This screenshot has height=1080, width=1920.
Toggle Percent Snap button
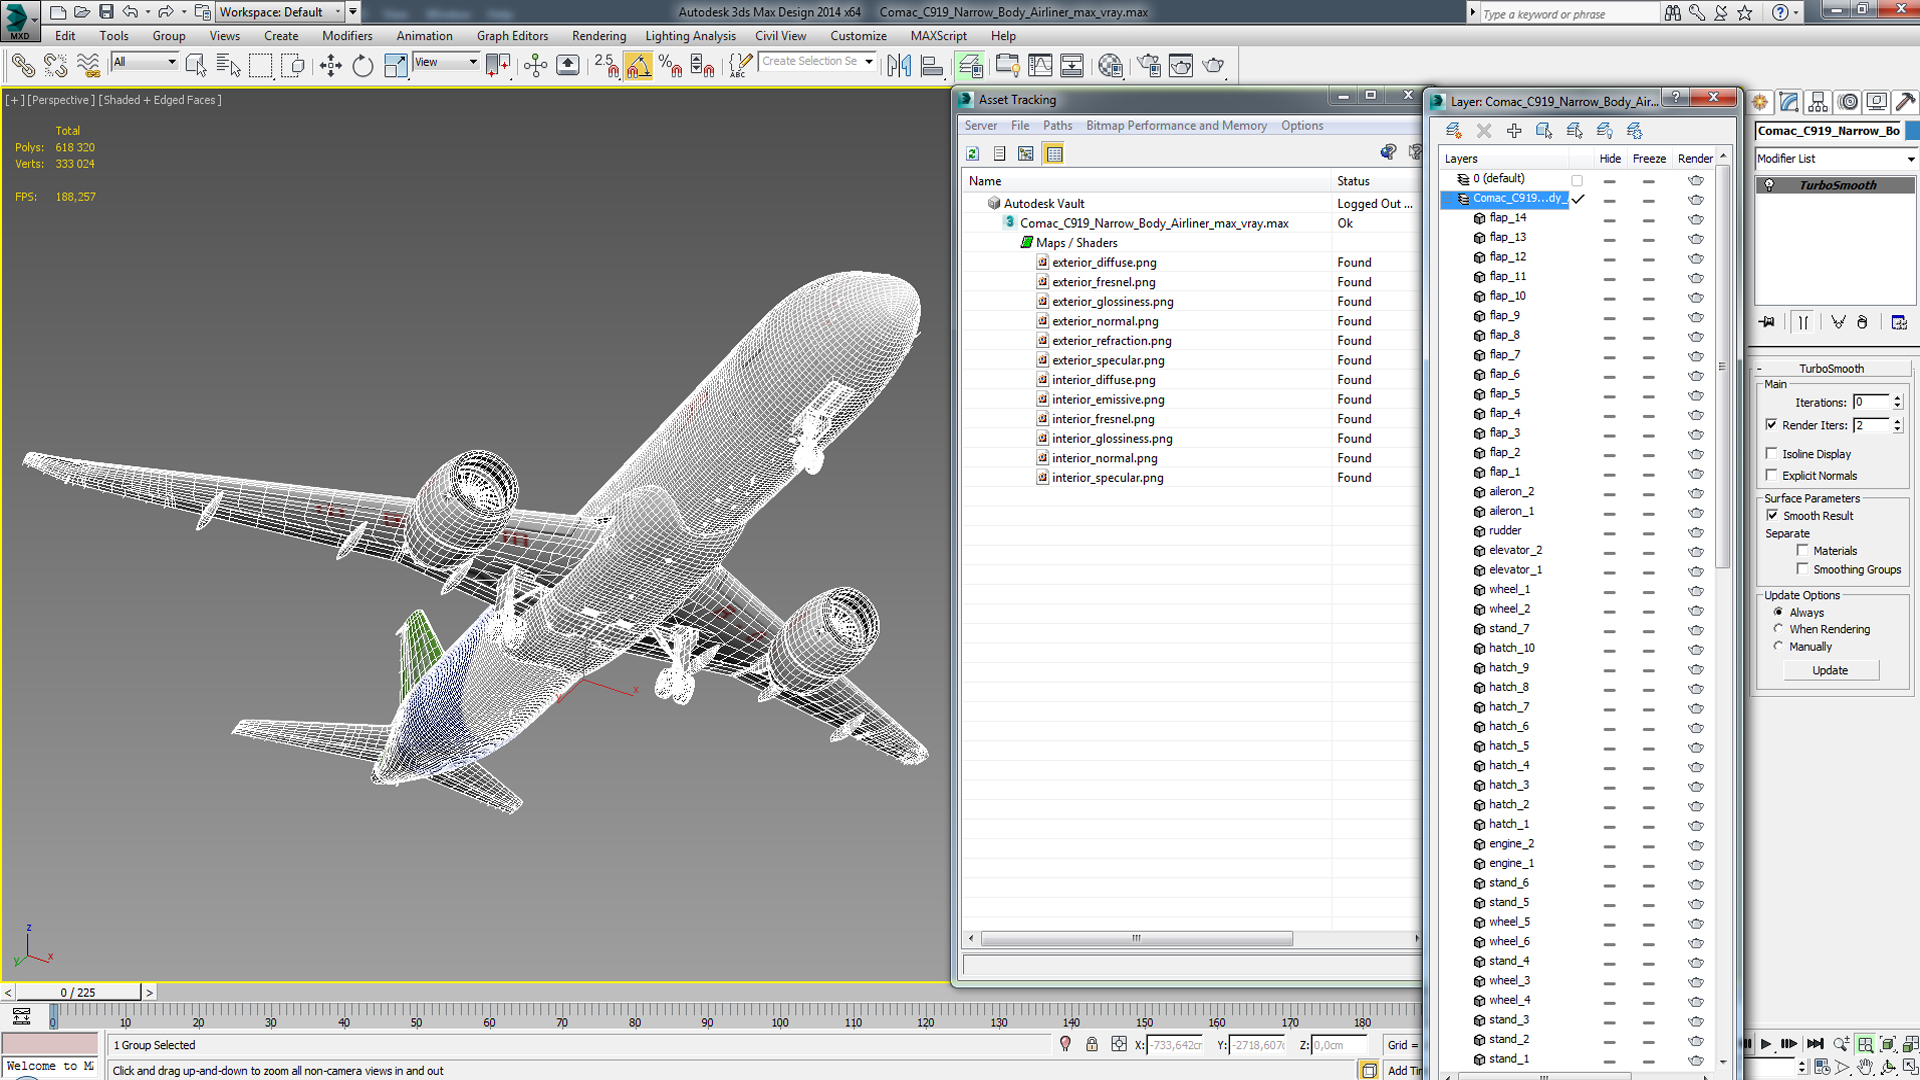coord(670,66)
